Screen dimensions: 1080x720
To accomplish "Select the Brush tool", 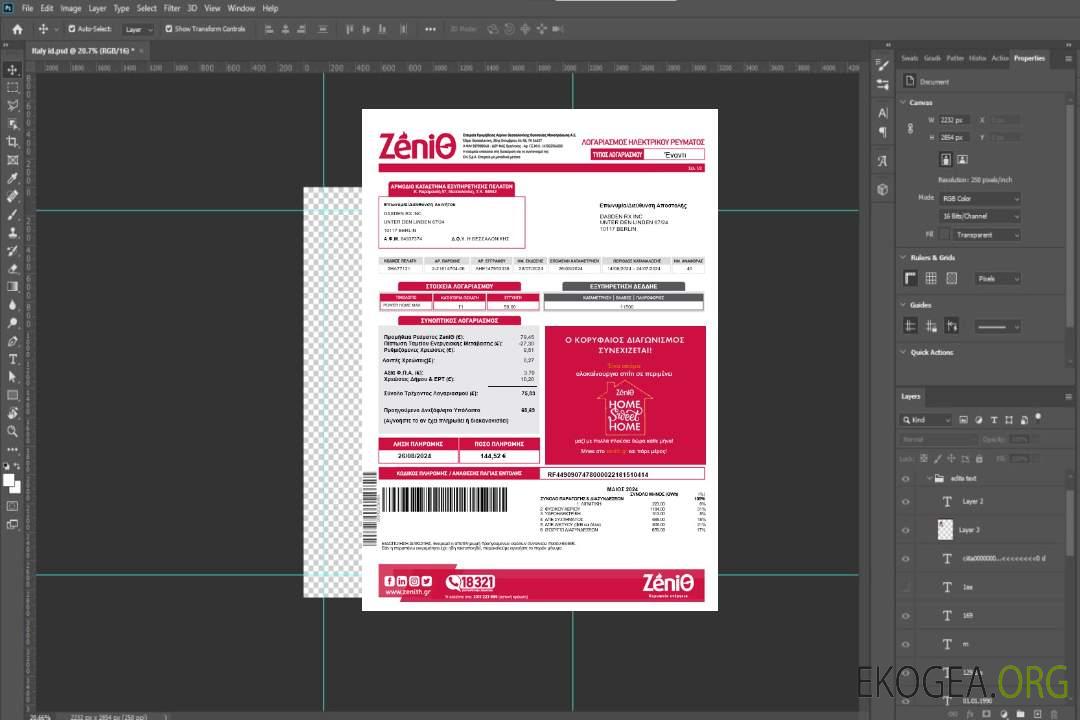I will (x=12, y=214).
